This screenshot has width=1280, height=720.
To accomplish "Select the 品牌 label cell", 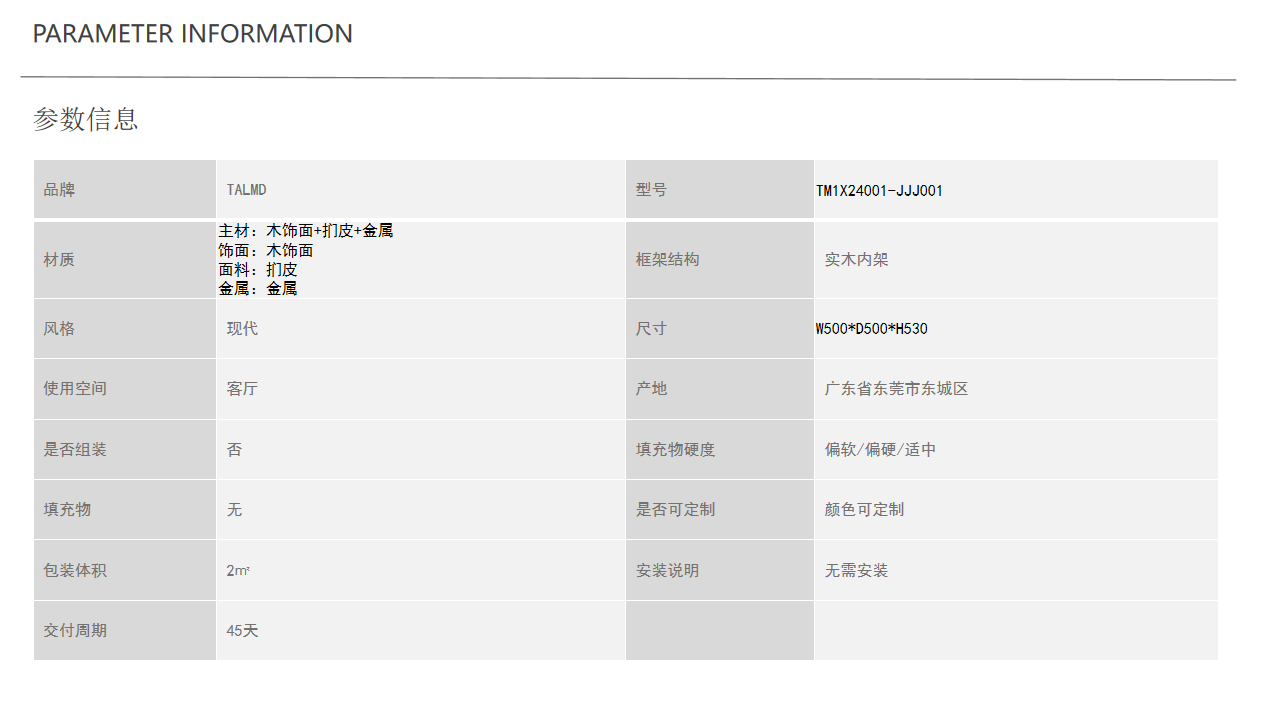I will [x=125, y=189].
